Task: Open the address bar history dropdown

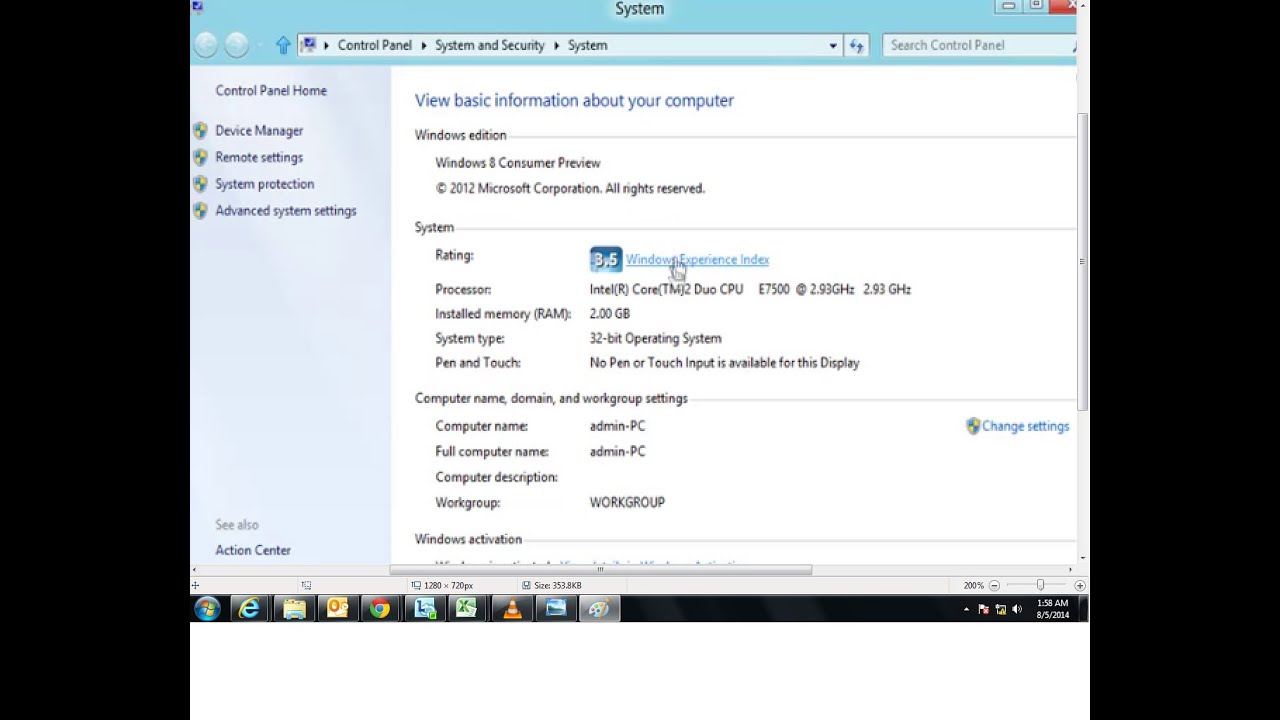Action: 833,45
